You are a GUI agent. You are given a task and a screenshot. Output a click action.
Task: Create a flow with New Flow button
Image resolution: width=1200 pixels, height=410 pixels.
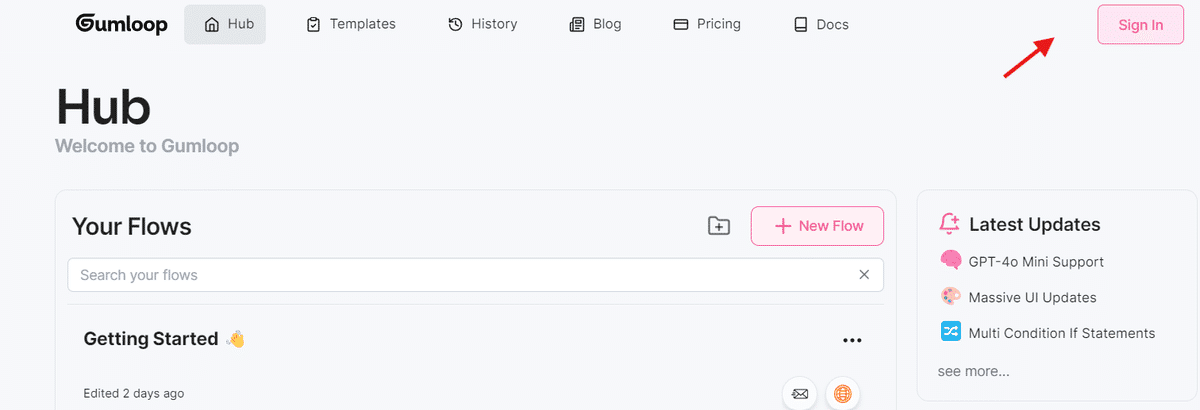click(x=817, y=226)
